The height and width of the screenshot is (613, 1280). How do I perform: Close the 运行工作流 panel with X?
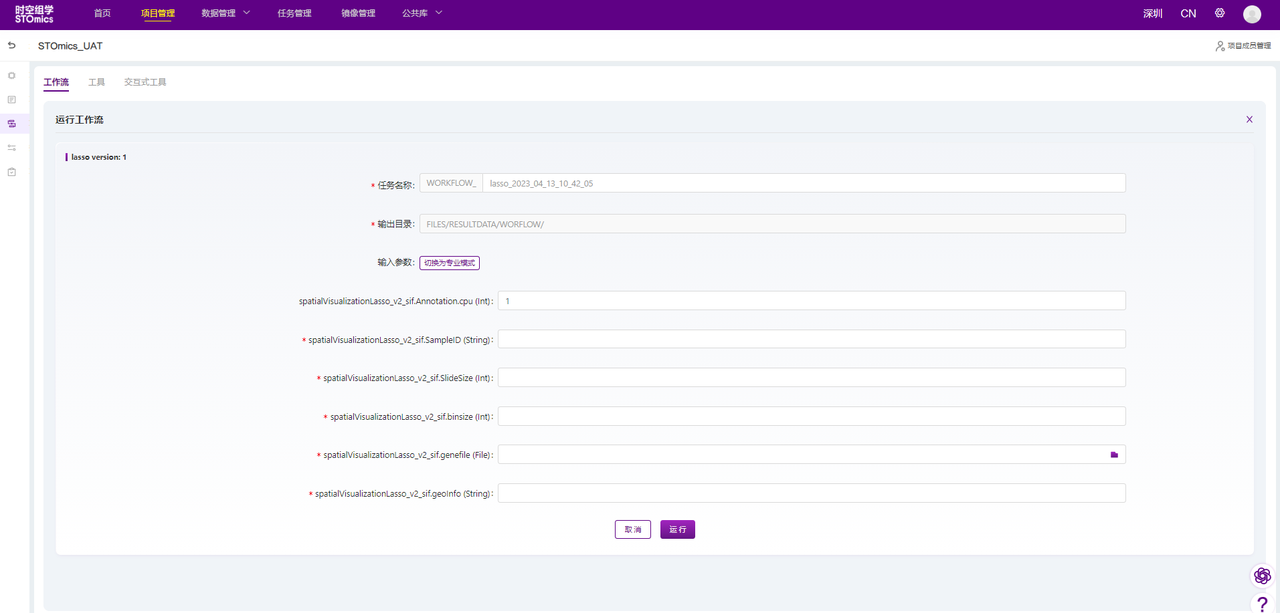(x=1249, y=120)
